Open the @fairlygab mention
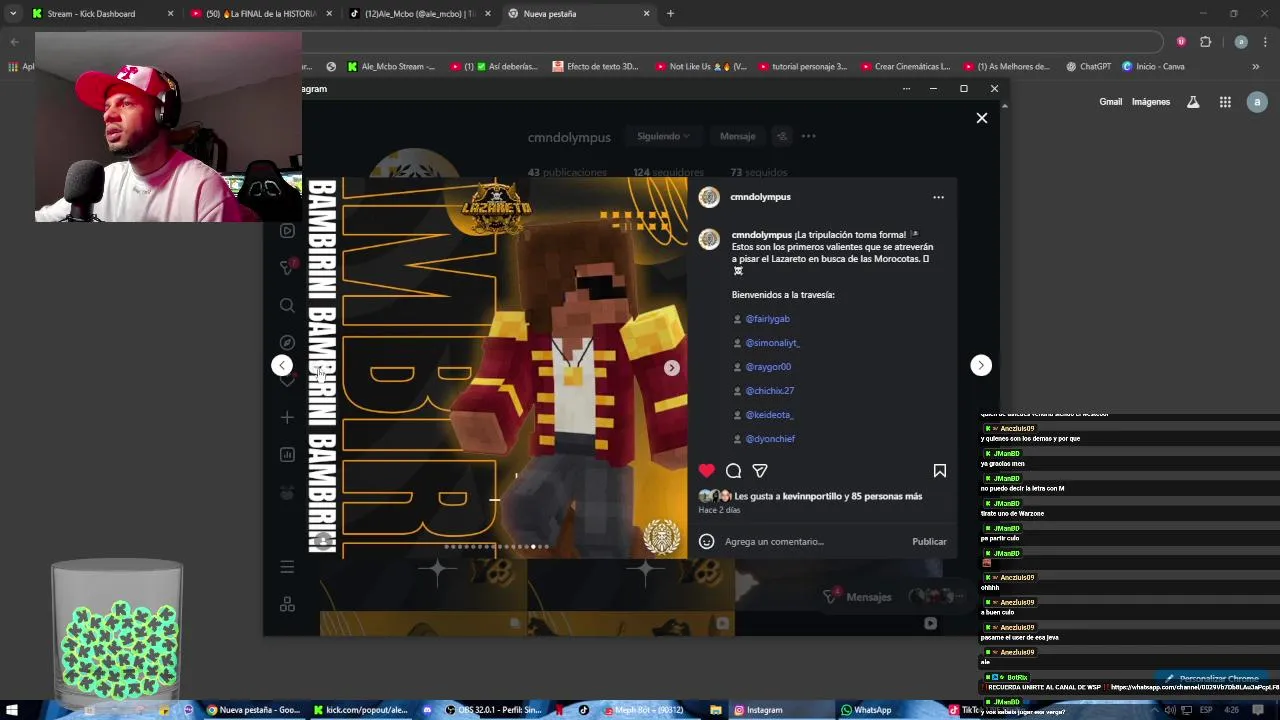This screenshot has height=720, width=1280. (767, 319)
